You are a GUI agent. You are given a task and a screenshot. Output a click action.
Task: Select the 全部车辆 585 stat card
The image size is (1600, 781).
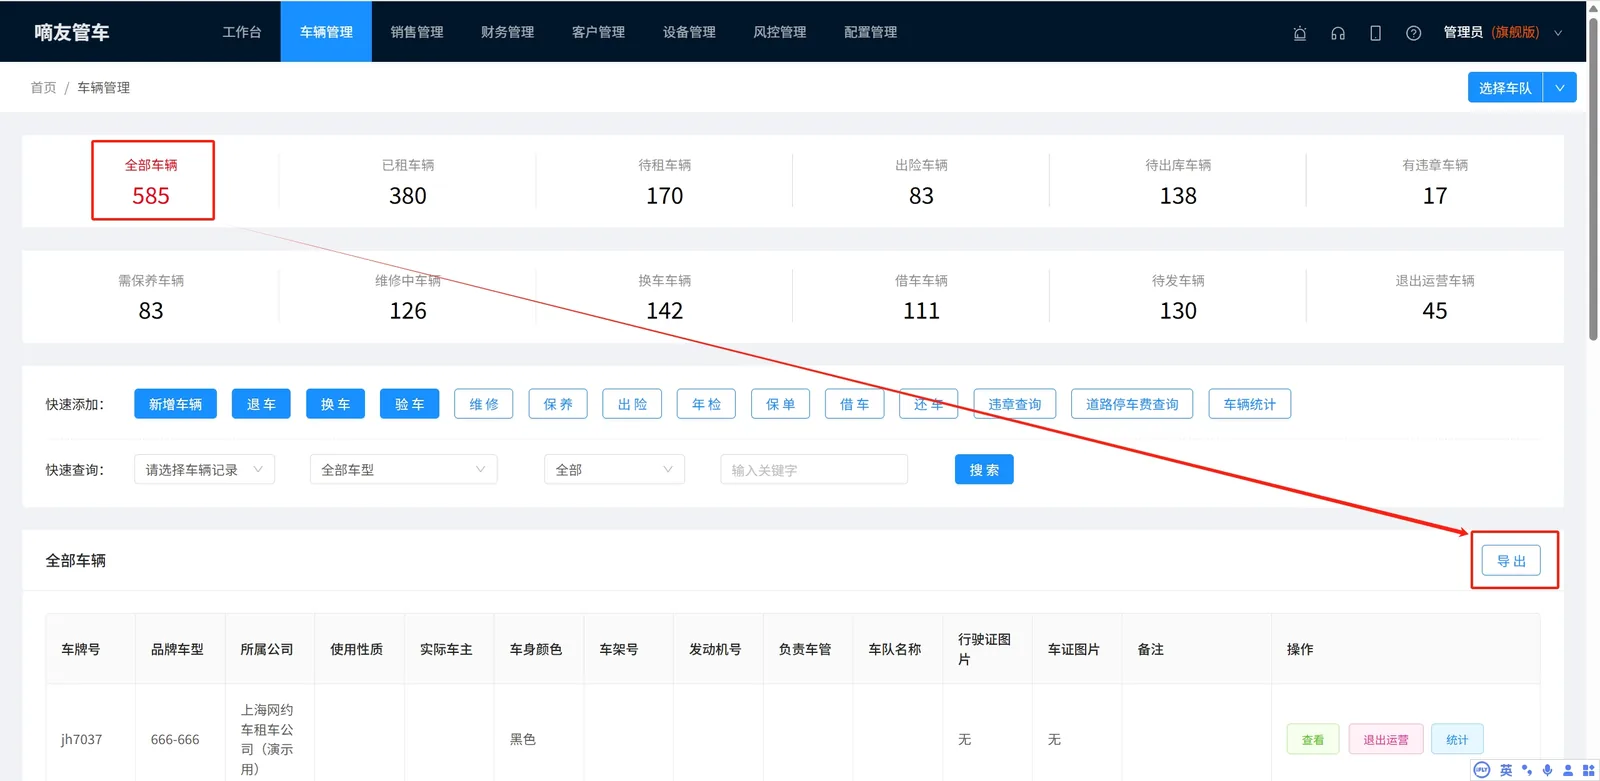click(x=151, y=181)
